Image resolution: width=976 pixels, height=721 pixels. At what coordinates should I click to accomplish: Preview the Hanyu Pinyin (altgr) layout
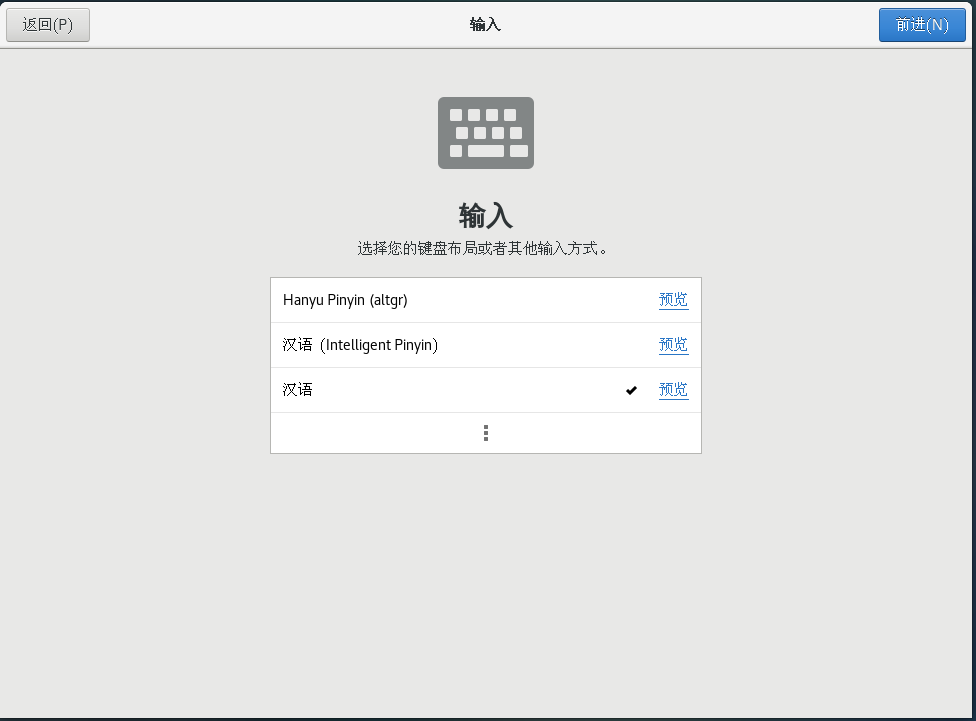[673, 300]
